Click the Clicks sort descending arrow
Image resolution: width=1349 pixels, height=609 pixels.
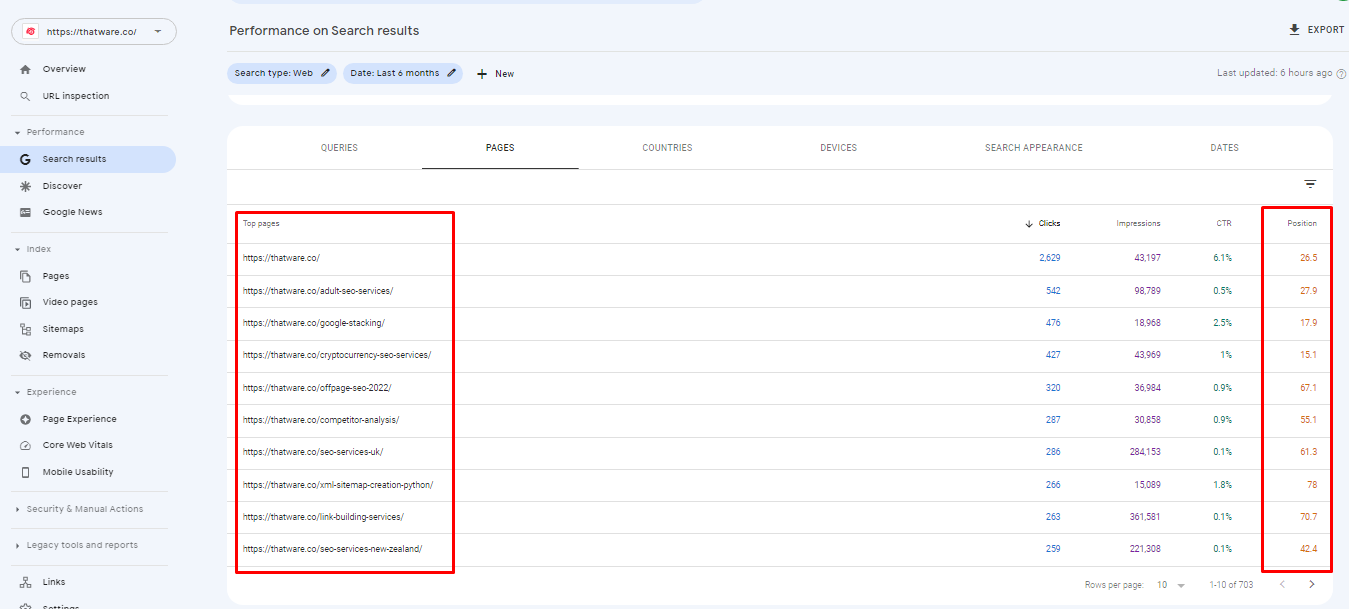pyautogui.click(x=1029, y=224)
